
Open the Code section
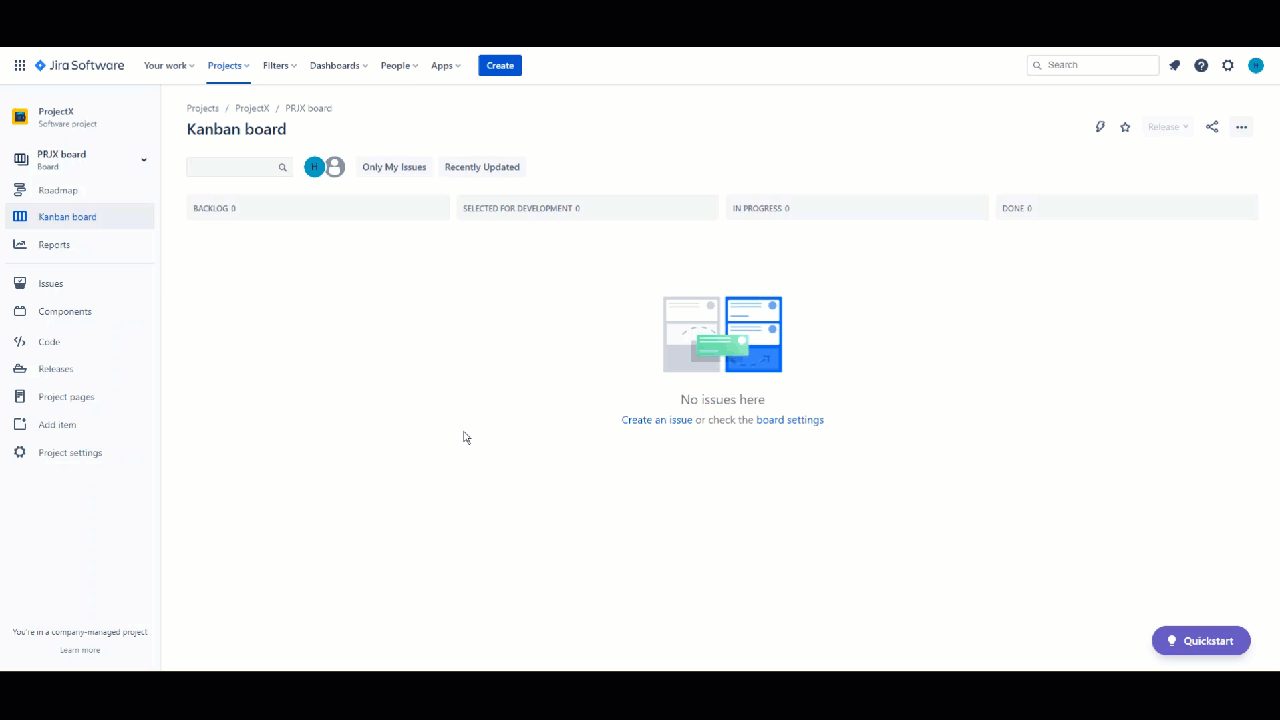click(49, 341)
